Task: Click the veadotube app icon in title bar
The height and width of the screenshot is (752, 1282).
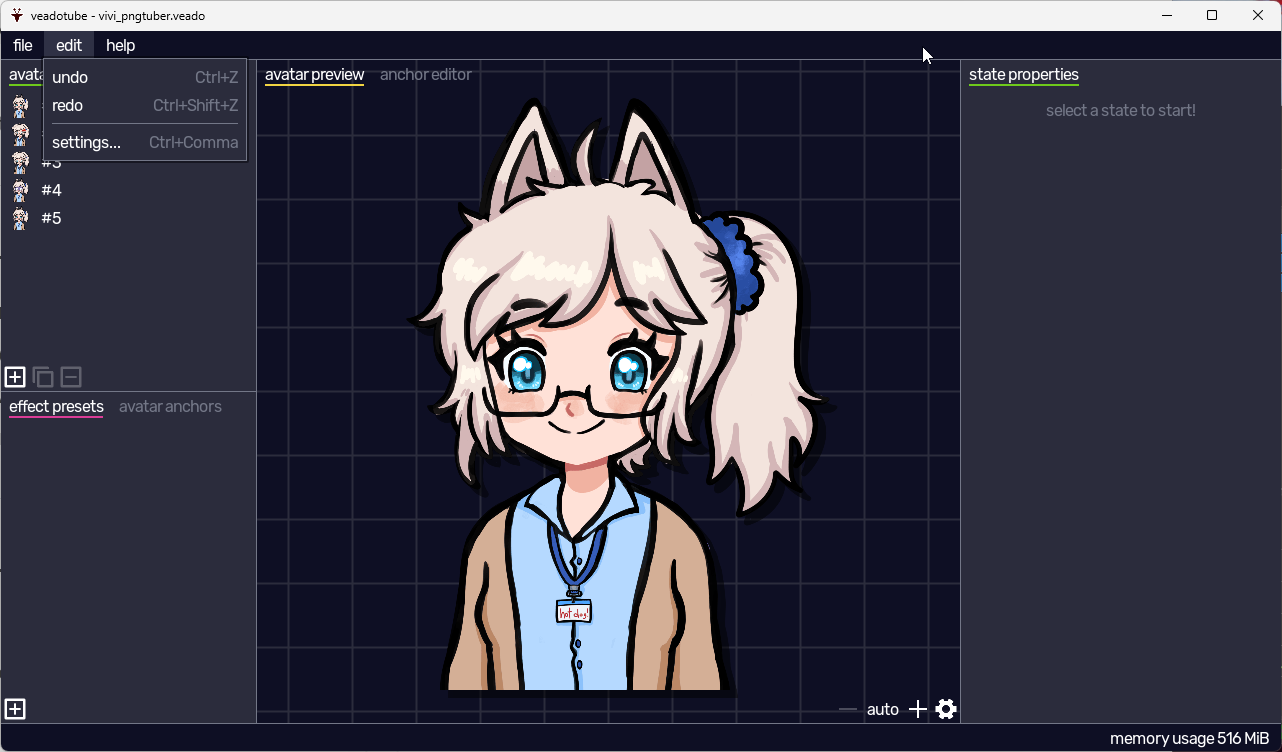Action: click(x=17, y=15)
